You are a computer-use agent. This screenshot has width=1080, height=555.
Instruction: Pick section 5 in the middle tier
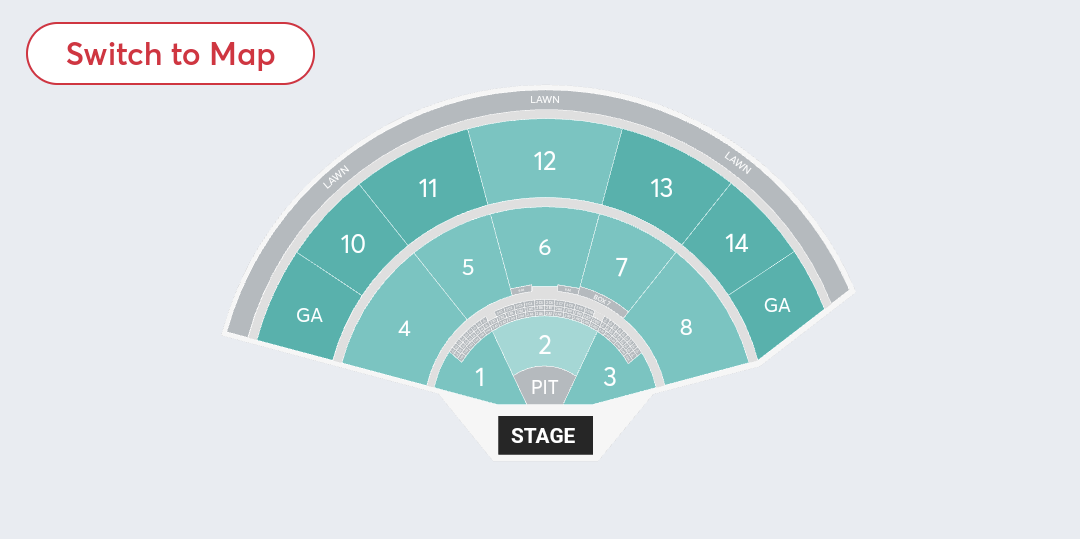pos(468,268)
